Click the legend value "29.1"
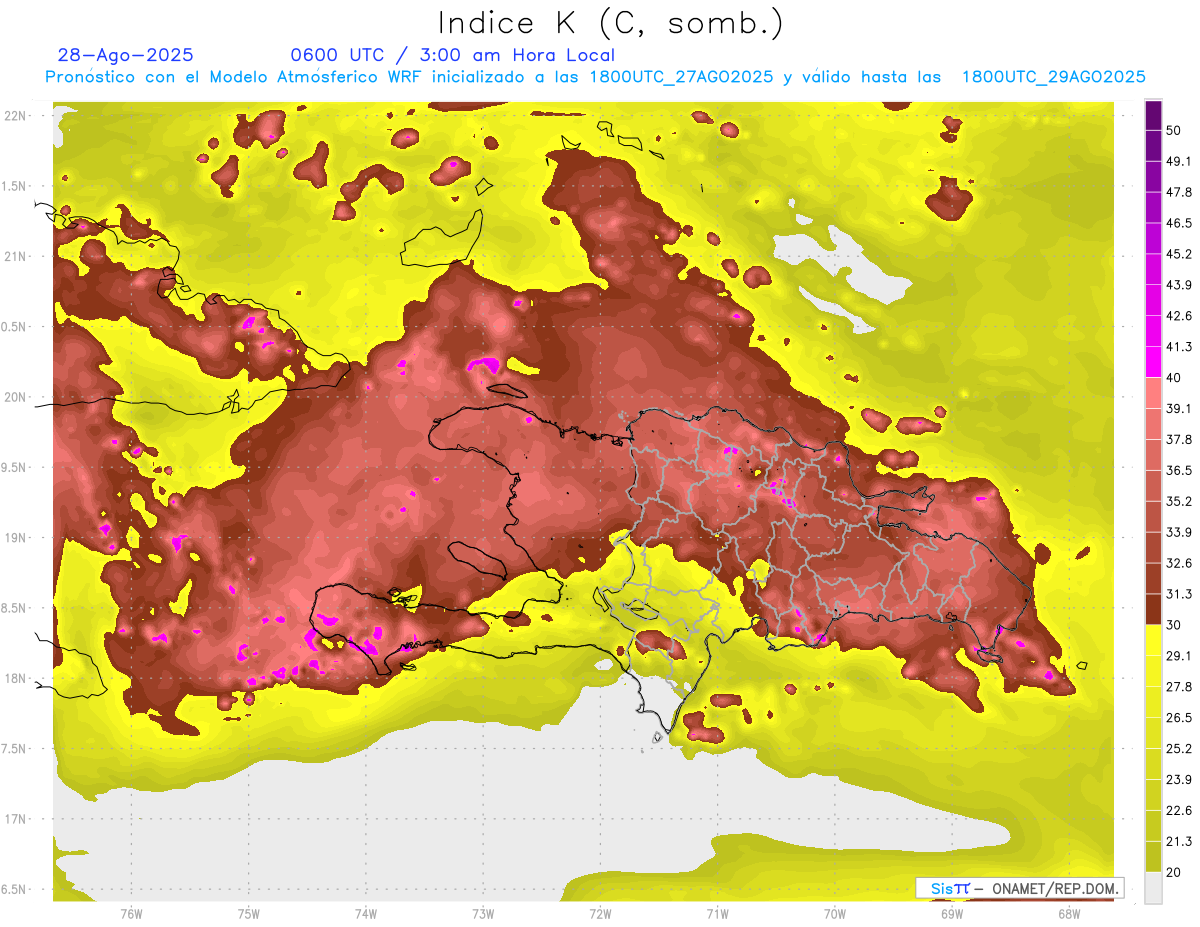 1179,656
